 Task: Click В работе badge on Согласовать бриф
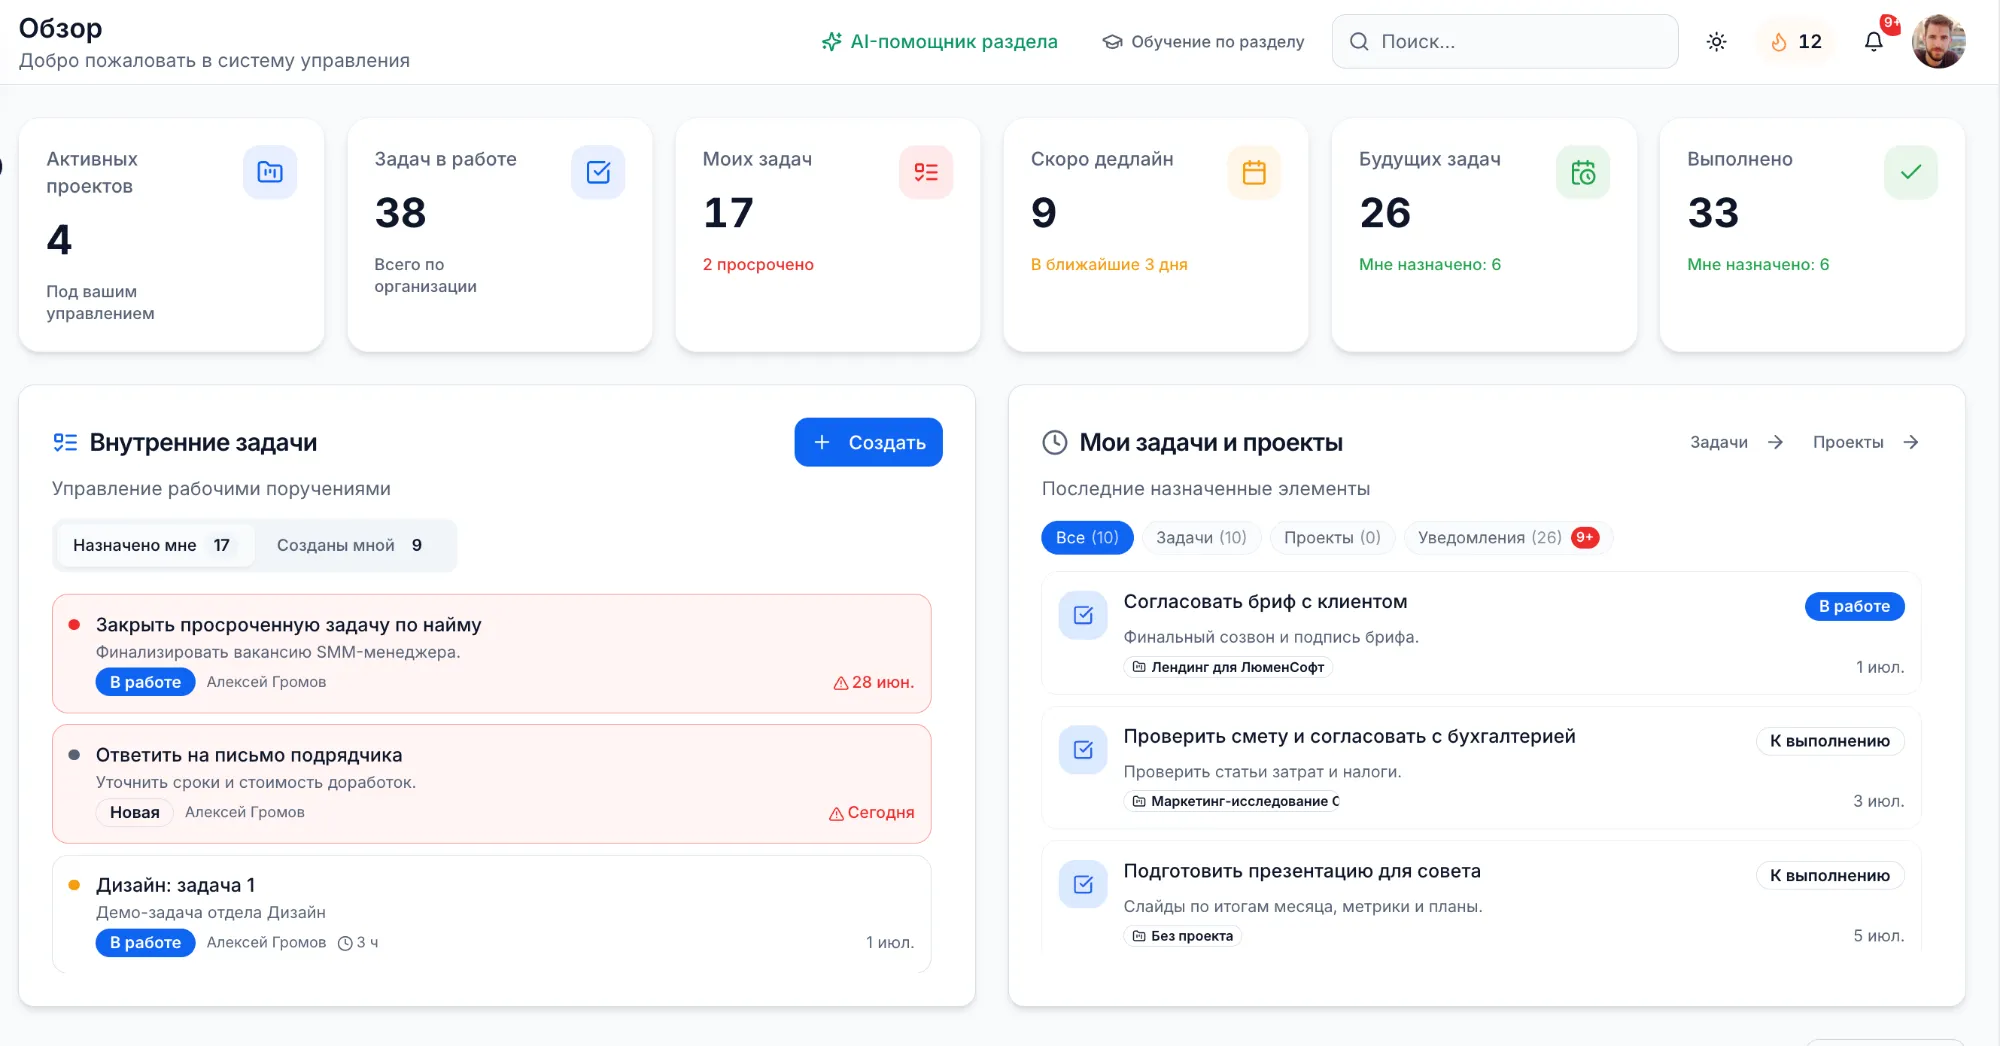tap(1854, 606)
